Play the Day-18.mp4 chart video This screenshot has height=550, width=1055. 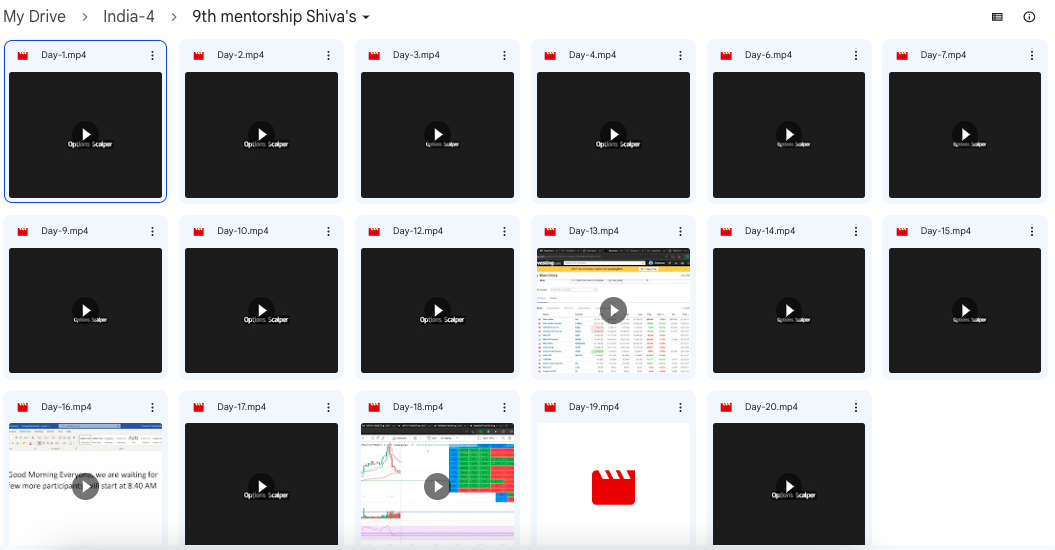437,486
